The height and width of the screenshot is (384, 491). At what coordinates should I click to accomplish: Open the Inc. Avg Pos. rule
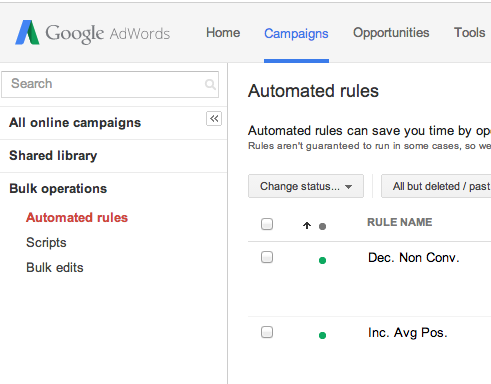(408, 333)
